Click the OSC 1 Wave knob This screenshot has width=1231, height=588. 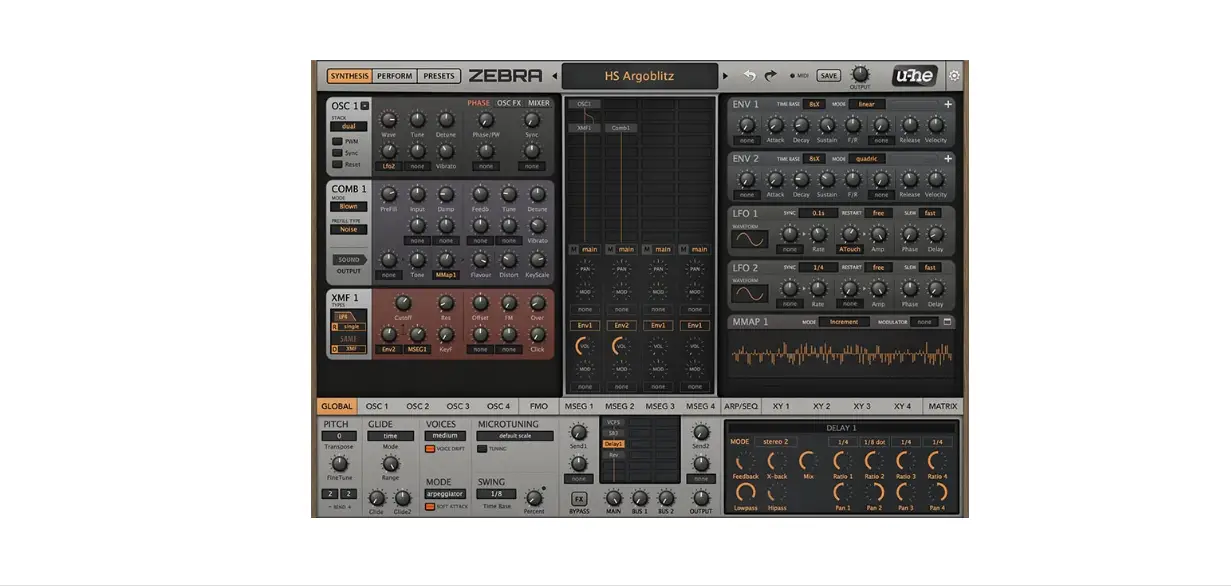point(388,121)
